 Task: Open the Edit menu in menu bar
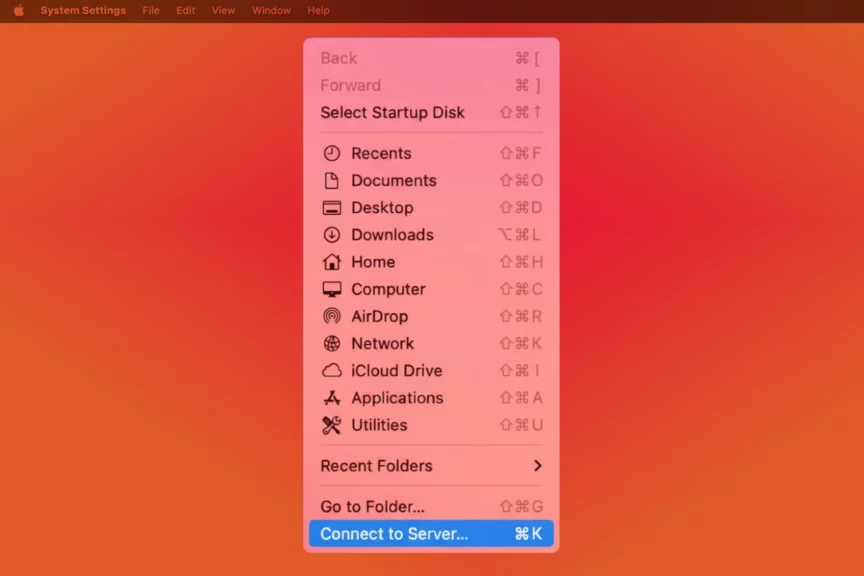click(x=186, y=11)
